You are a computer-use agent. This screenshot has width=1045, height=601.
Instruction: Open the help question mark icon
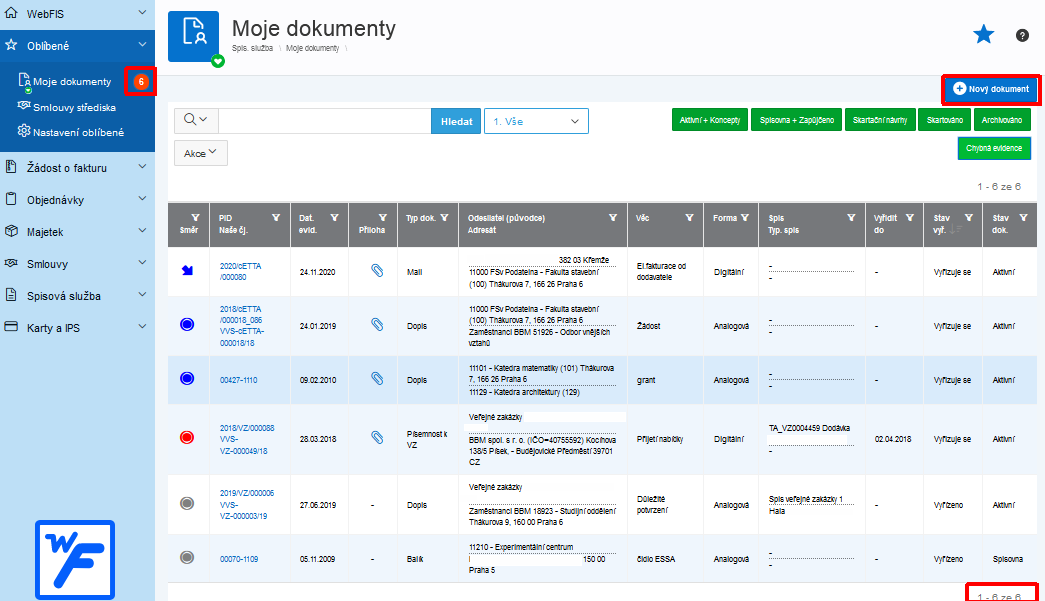[1022, 35]
